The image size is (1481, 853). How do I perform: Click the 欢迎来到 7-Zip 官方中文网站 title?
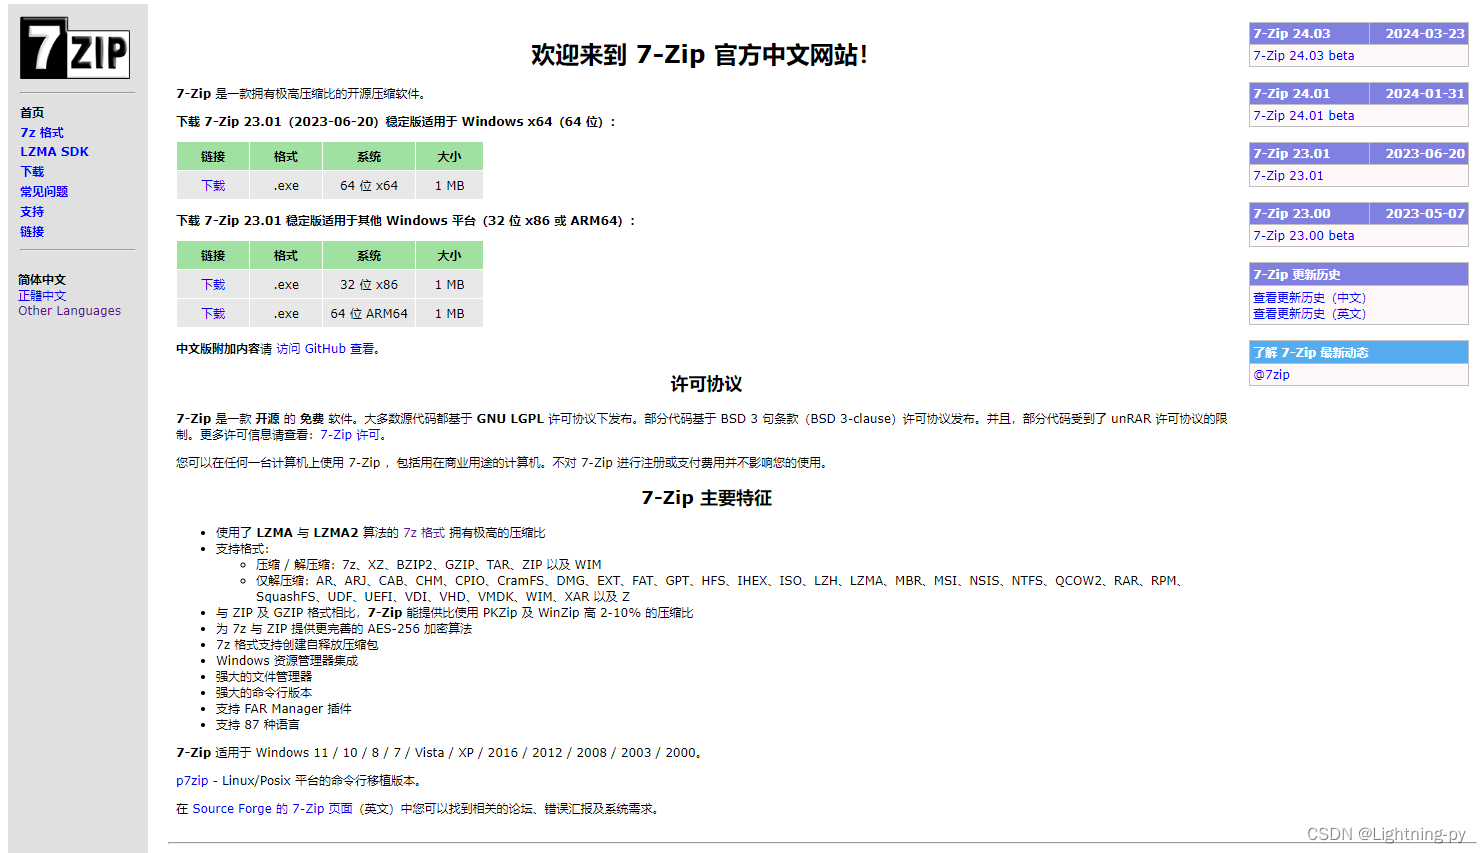699,55
